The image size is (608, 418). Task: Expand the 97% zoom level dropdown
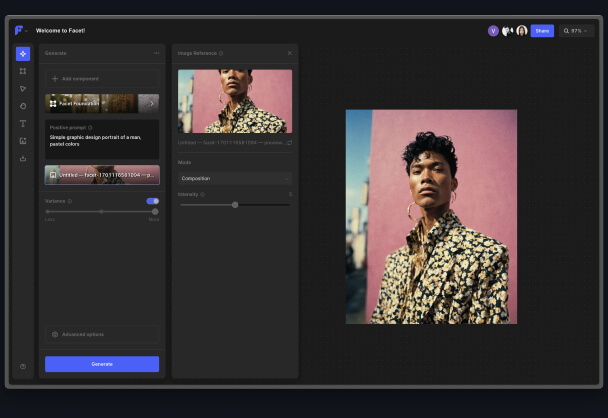(x=577, y=31)
